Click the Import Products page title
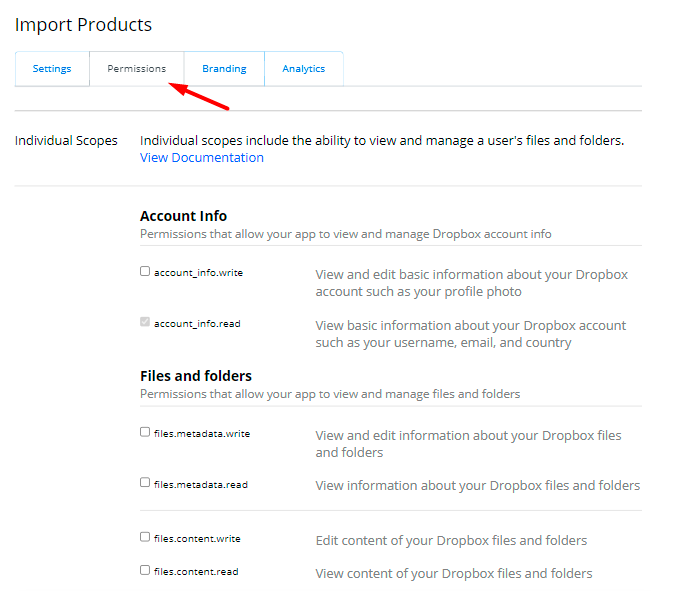Screen dimensions: 685x596 click(x=83, y=25)
